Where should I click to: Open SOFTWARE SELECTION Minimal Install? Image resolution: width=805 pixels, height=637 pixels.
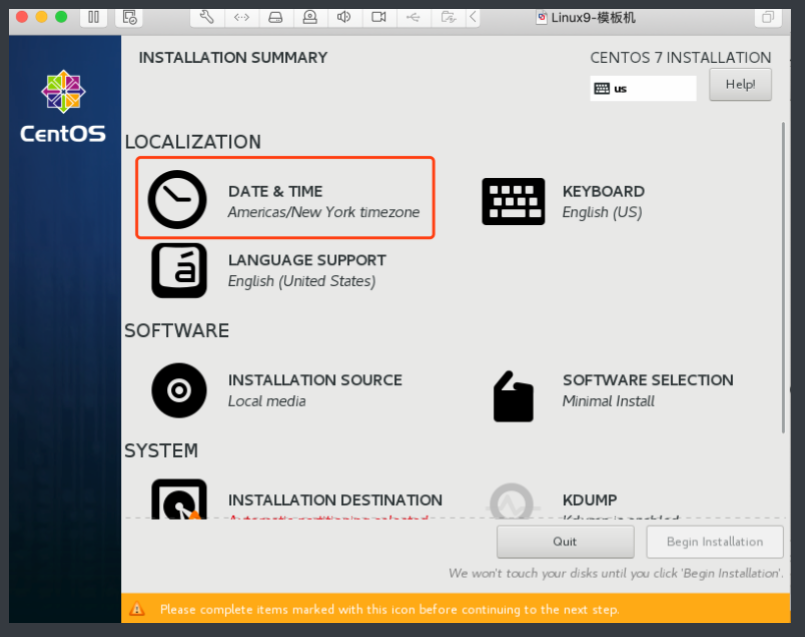[x=648, y=390]
